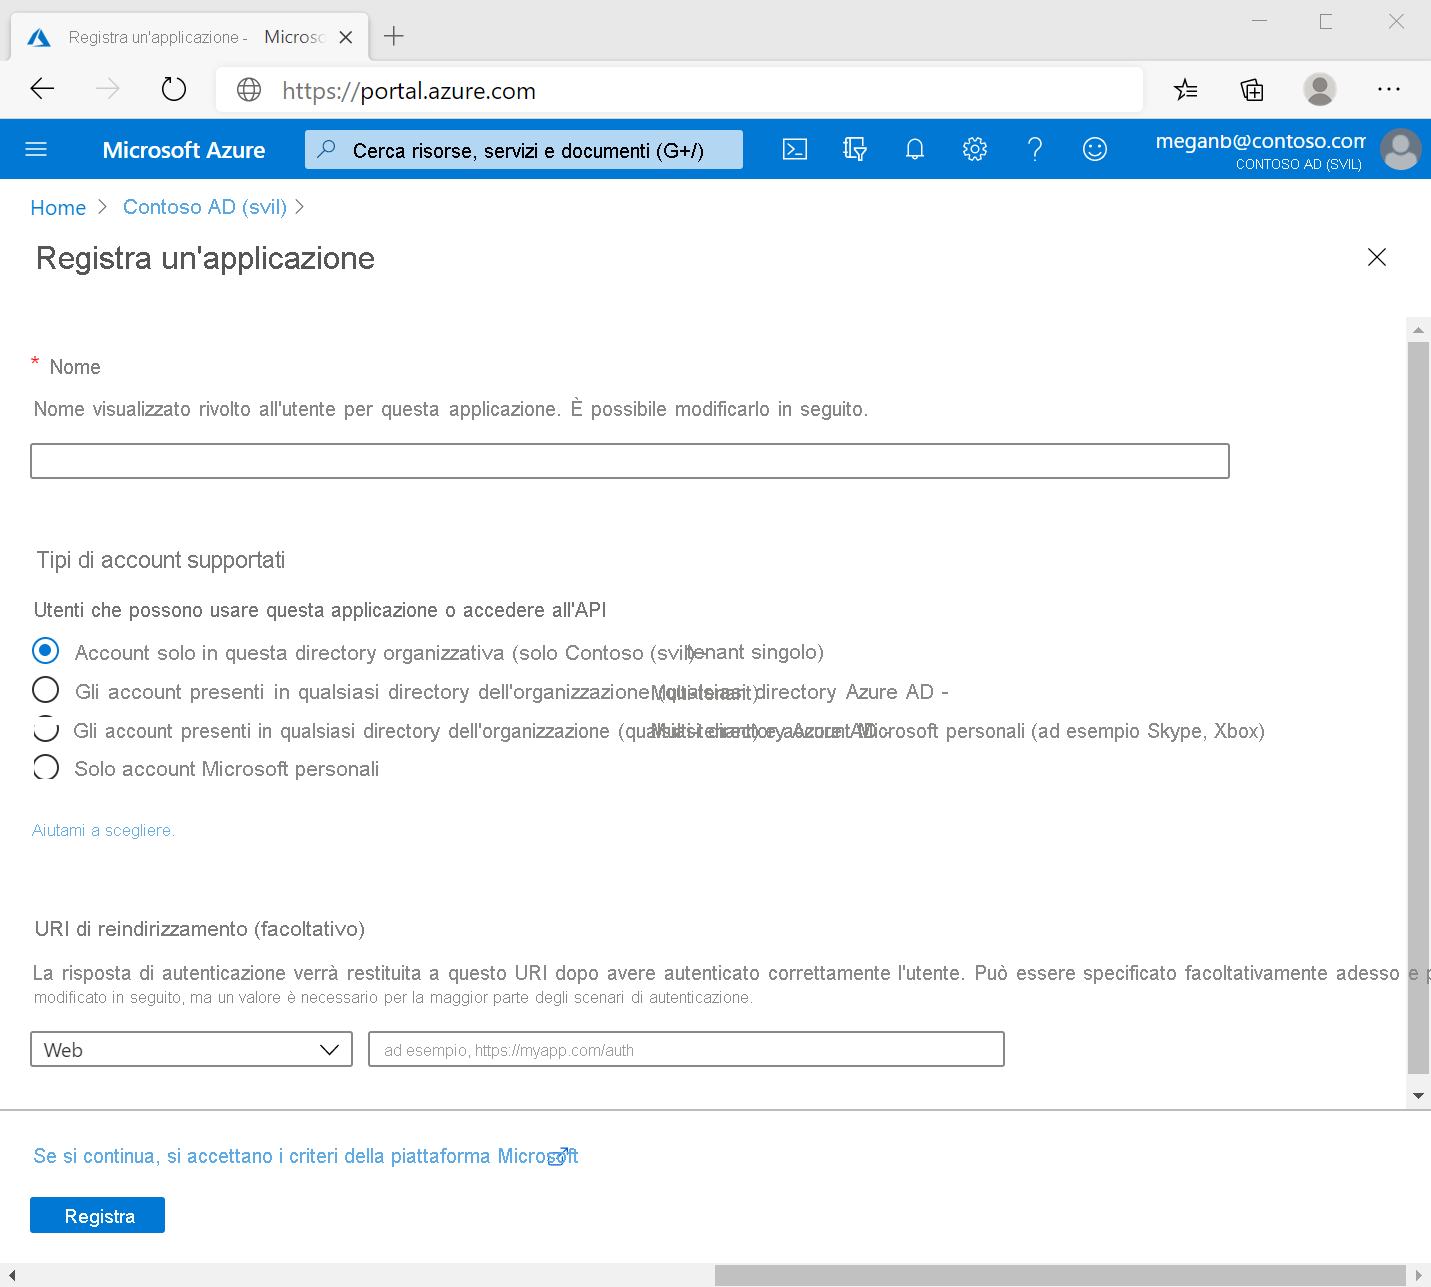Open the hamburger portal menu
Viewport: 1431px width, 1287px height.
click(x=36, y=148)
